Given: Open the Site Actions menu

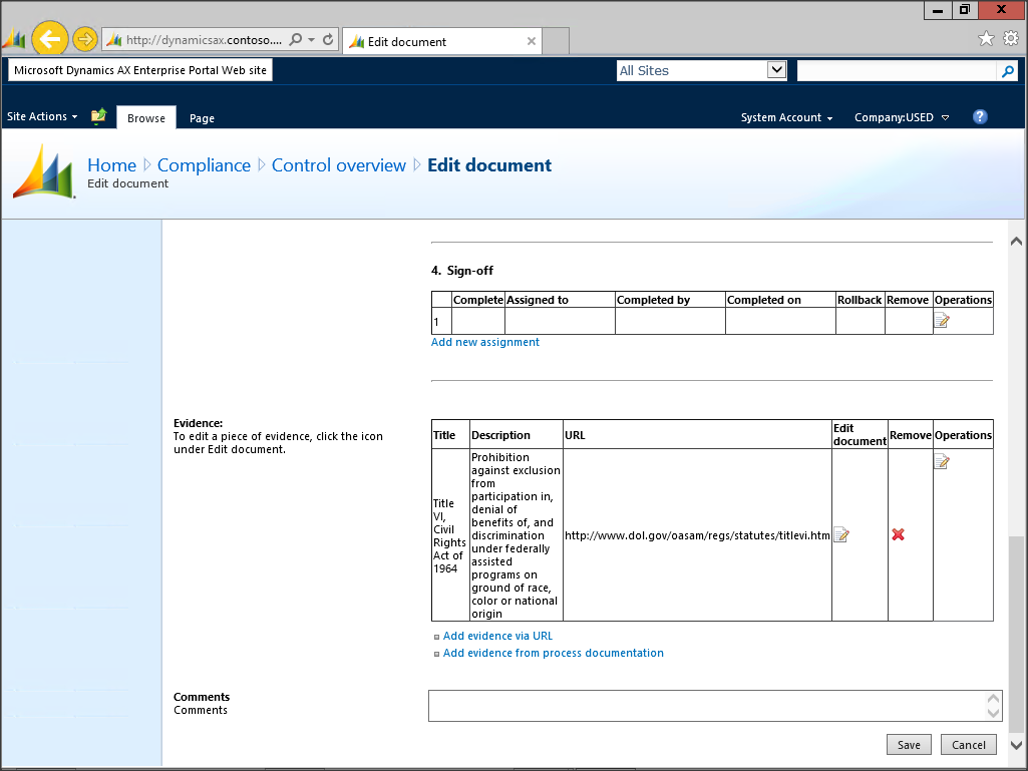Looking at the screenshot, I should [x=42, y=117].
